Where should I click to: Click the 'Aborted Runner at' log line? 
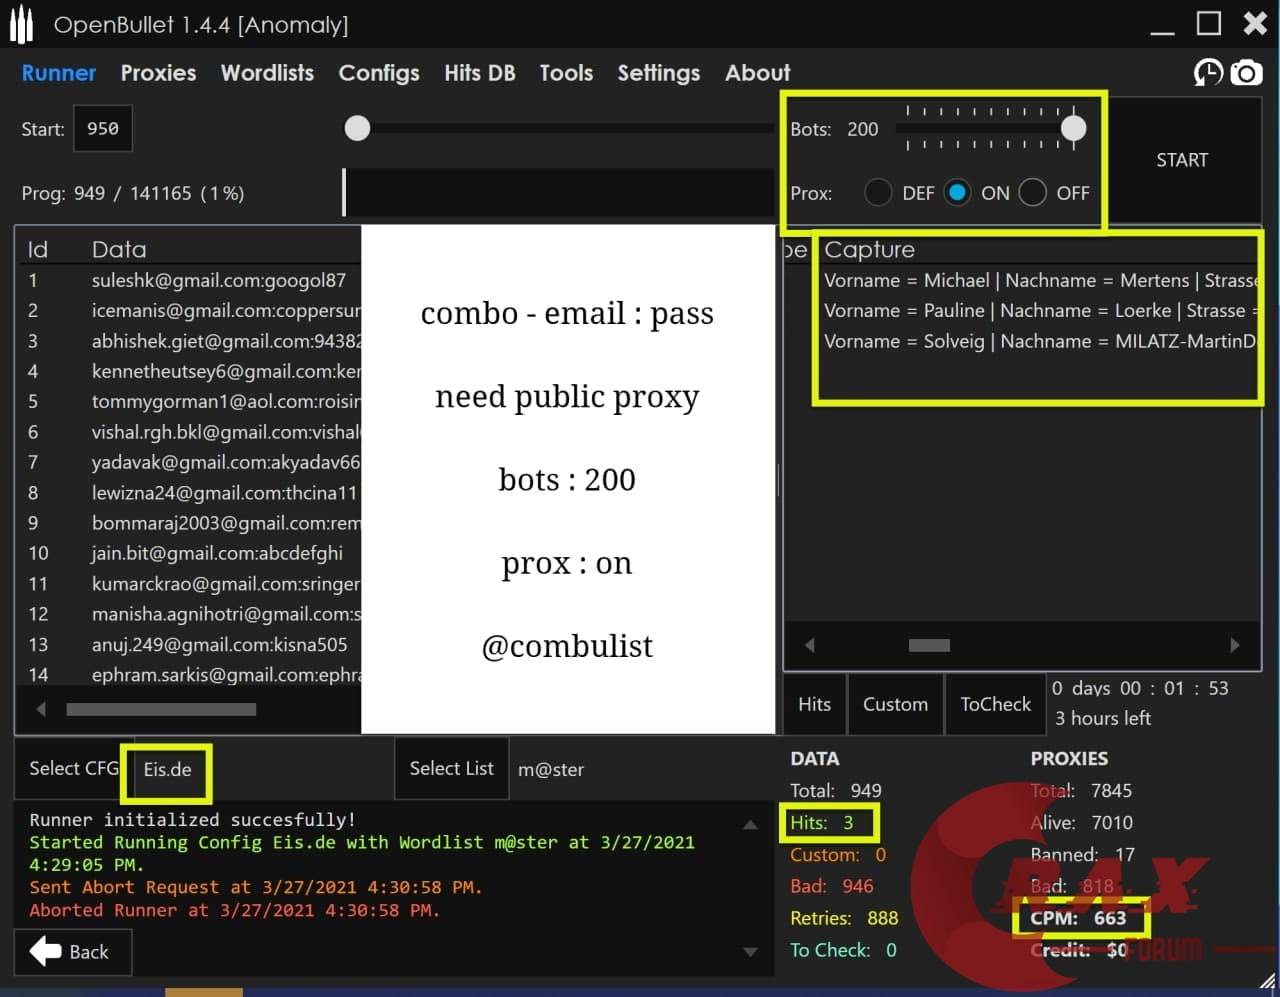(x=234, y=910)
